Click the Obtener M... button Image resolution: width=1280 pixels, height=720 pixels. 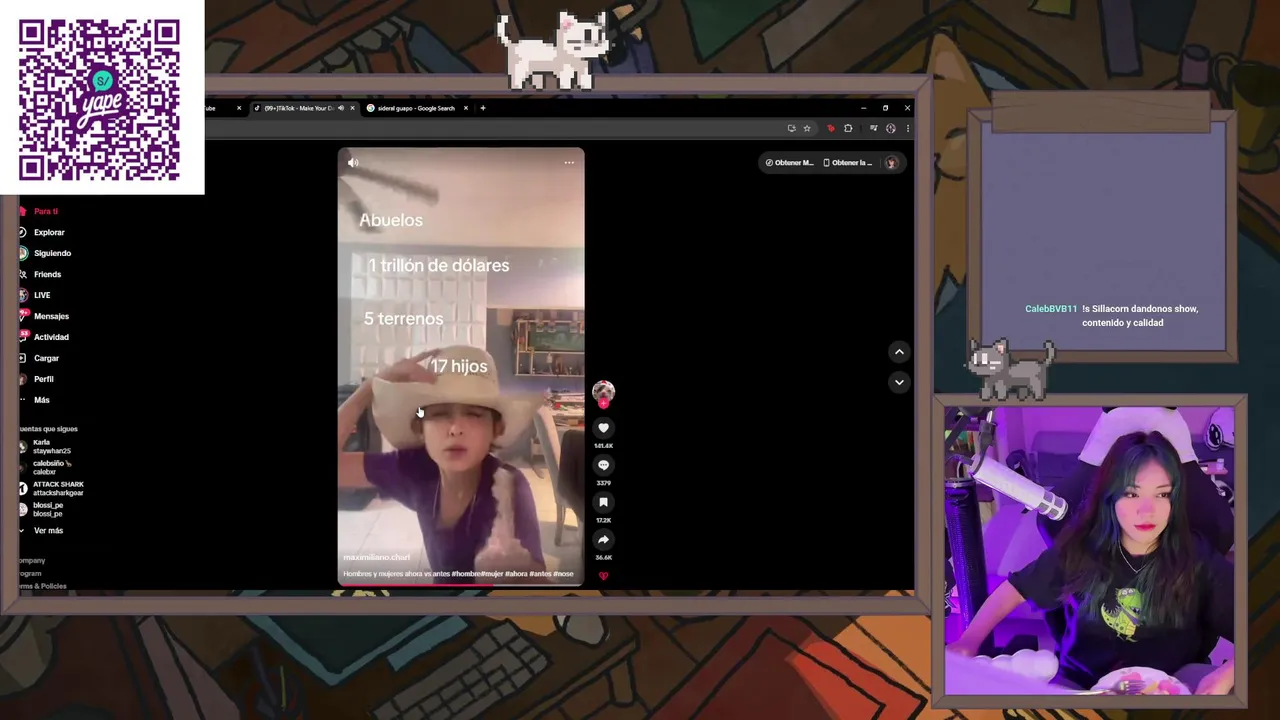coord(789,162)
